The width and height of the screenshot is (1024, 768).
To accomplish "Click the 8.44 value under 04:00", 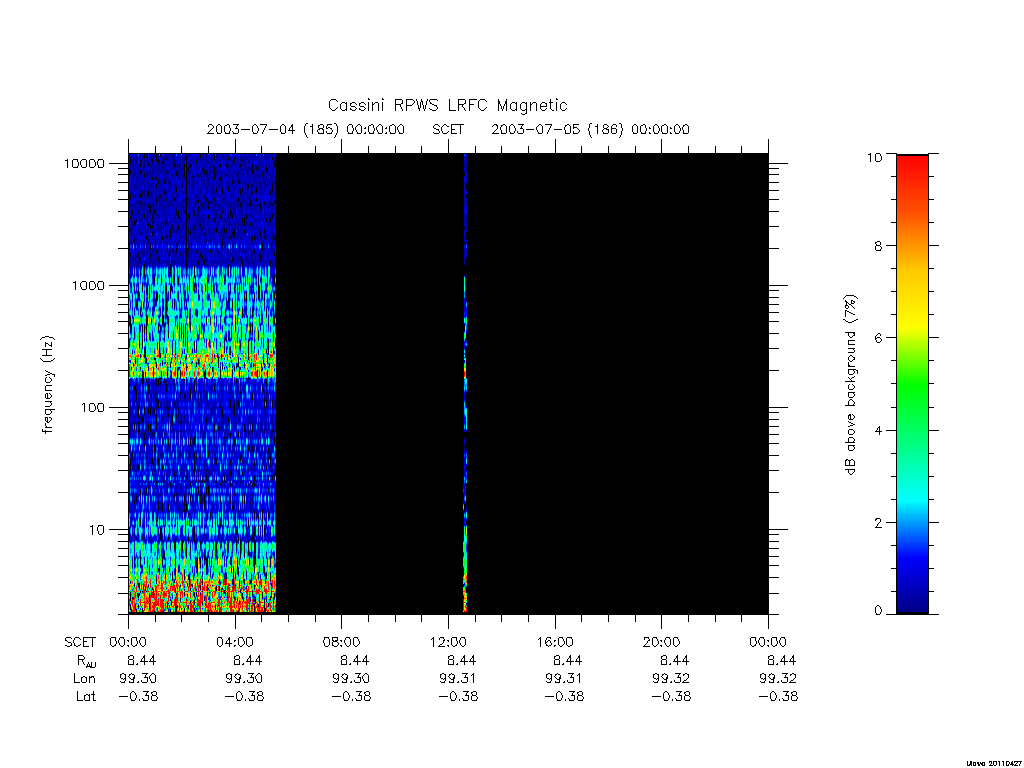I will (248, 660).
